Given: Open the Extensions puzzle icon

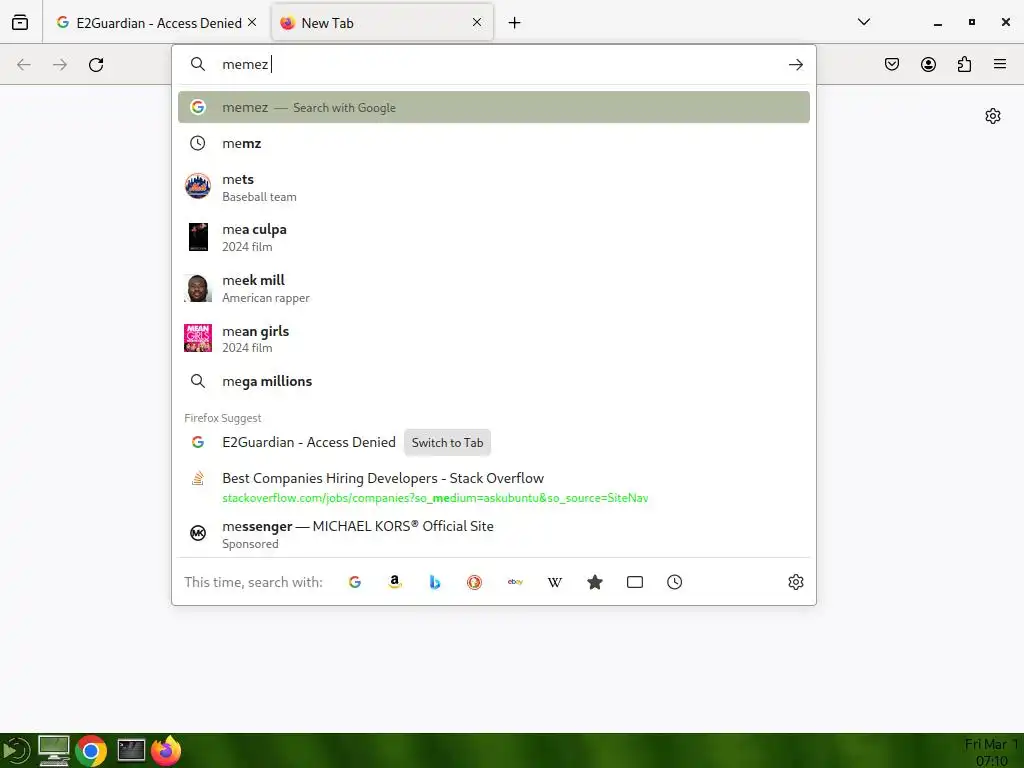Looking at the screenshot, I should (964, 64).
